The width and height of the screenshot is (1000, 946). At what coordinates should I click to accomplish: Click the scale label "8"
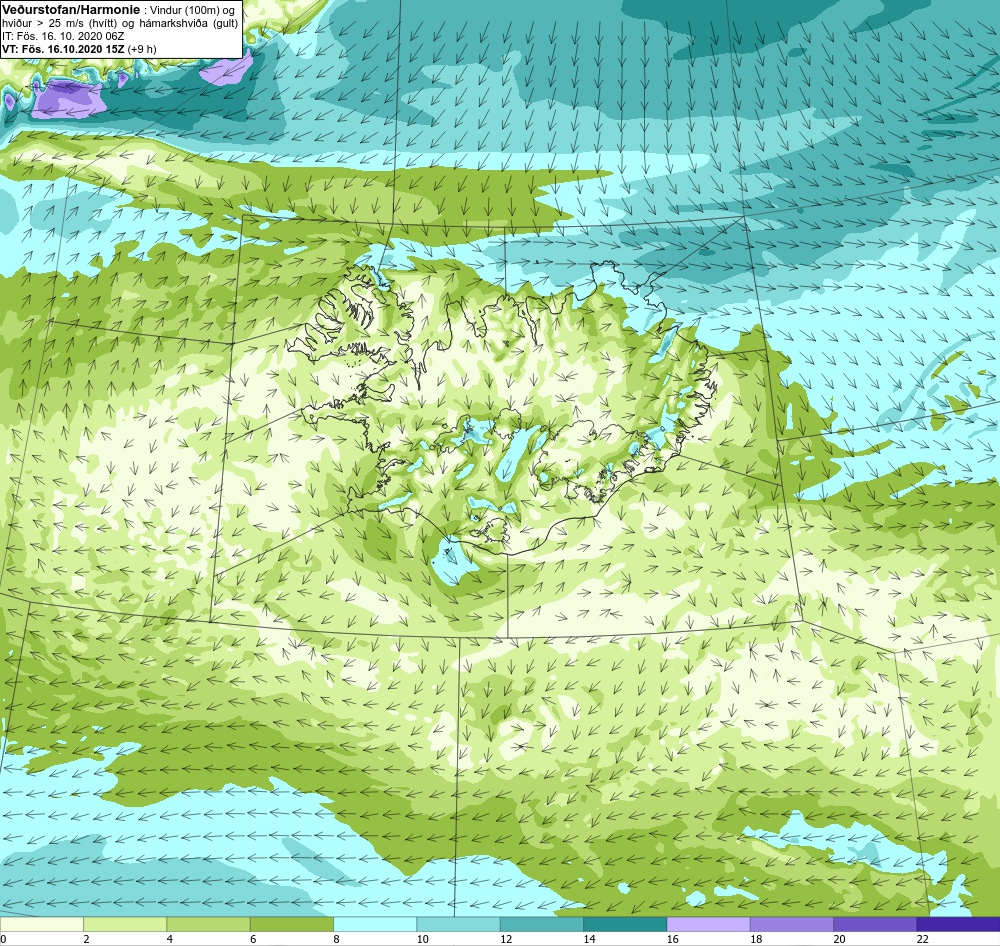pos(336,939)
